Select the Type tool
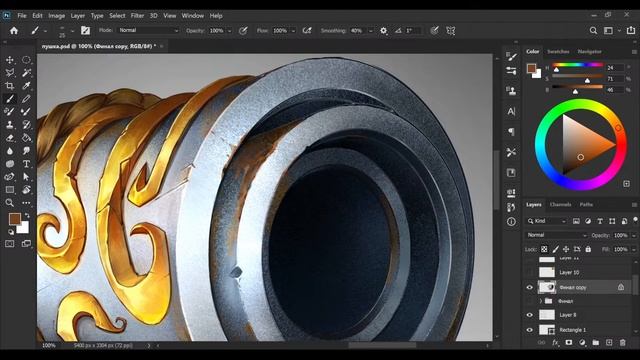Viewport: 640px width, 360px height. pos(26,164)
